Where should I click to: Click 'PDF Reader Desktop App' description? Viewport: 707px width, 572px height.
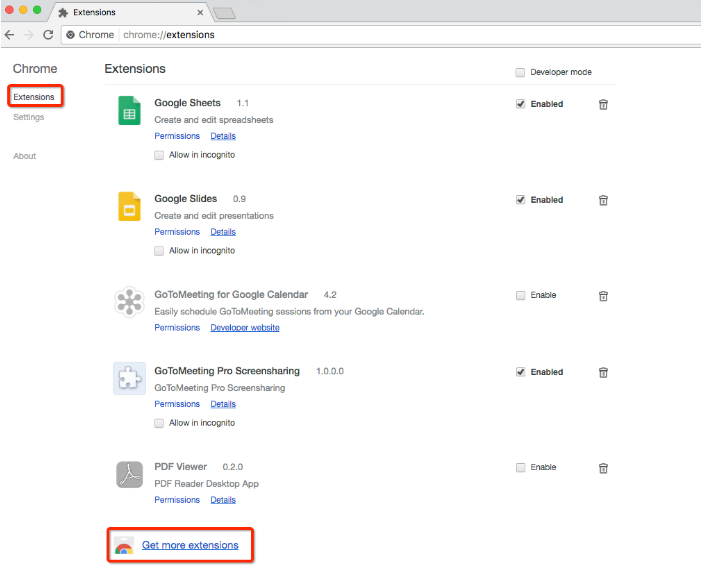coord(207,484)
